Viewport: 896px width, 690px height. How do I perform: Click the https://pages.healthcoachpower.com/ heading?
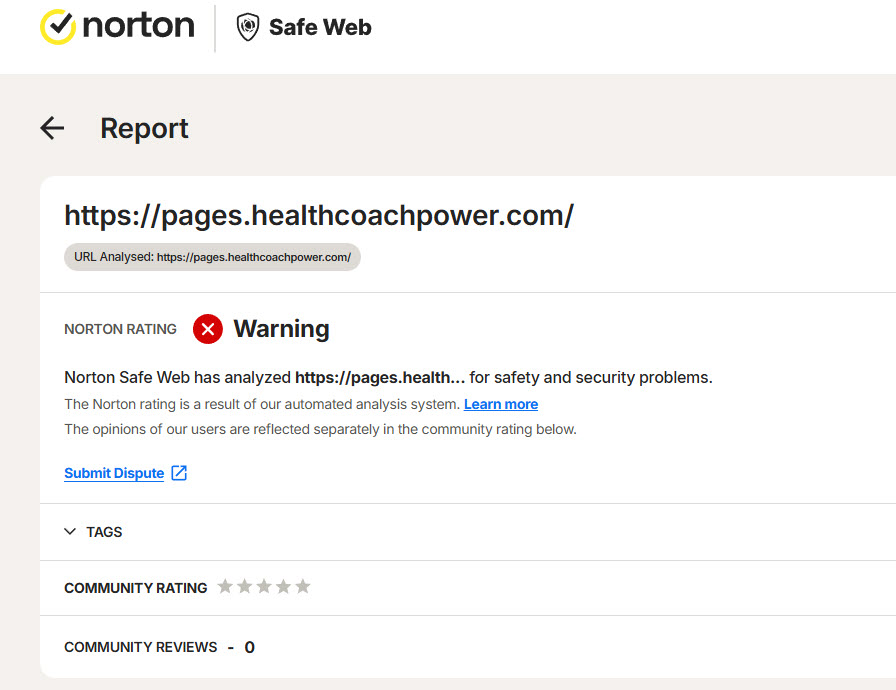[319, 216]
